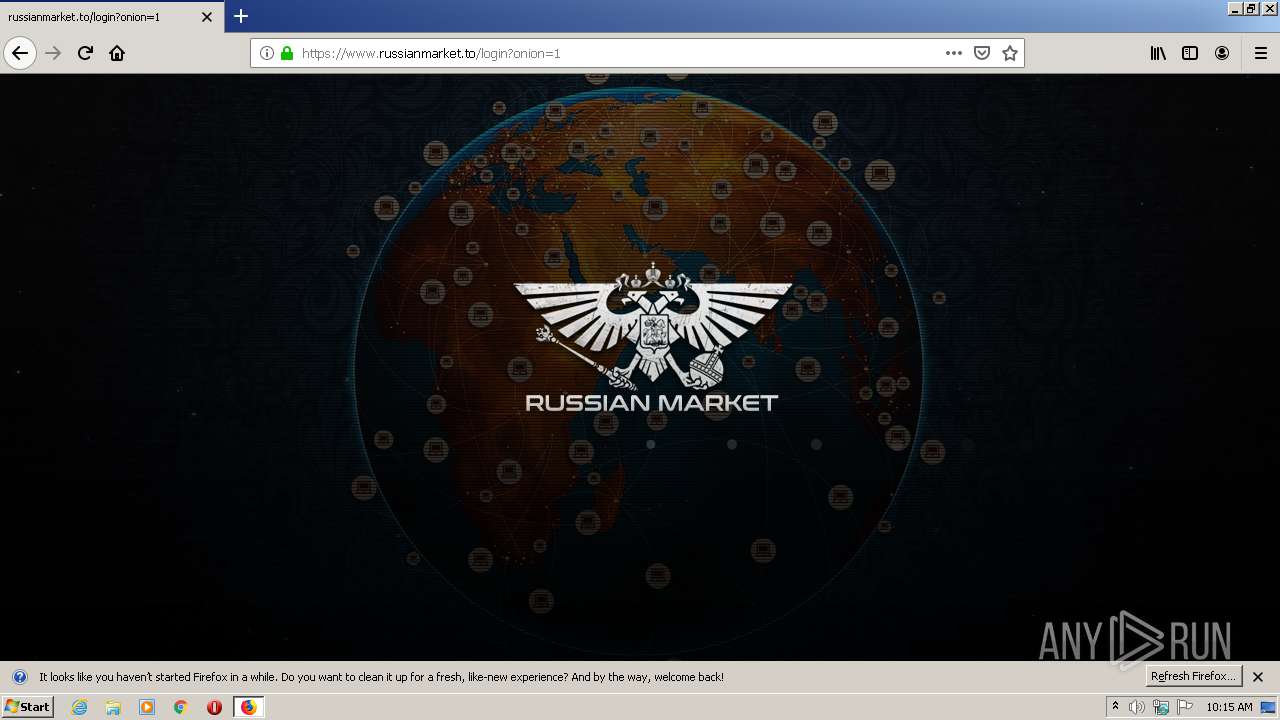This screenshot has height=720, width=1280.
Task: Click Show desktop tray button
Action: [x=1269, y=707]
